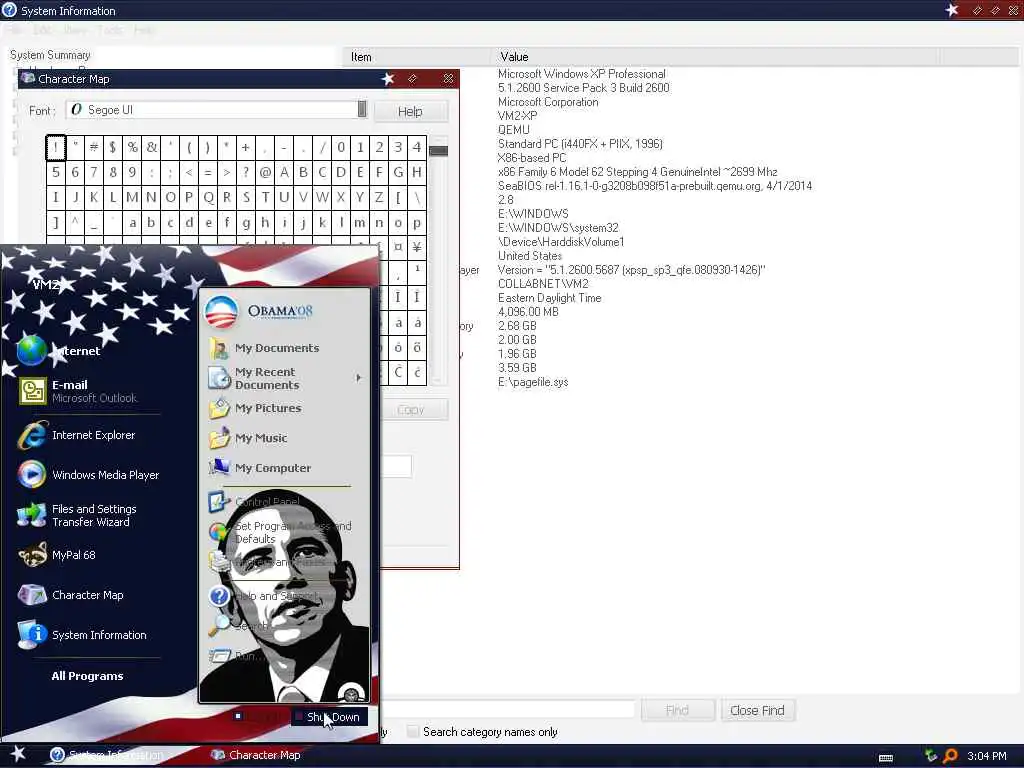Screen dimensions: 1024x768
Task: Click the Close Find button
Action: [758, 710]
